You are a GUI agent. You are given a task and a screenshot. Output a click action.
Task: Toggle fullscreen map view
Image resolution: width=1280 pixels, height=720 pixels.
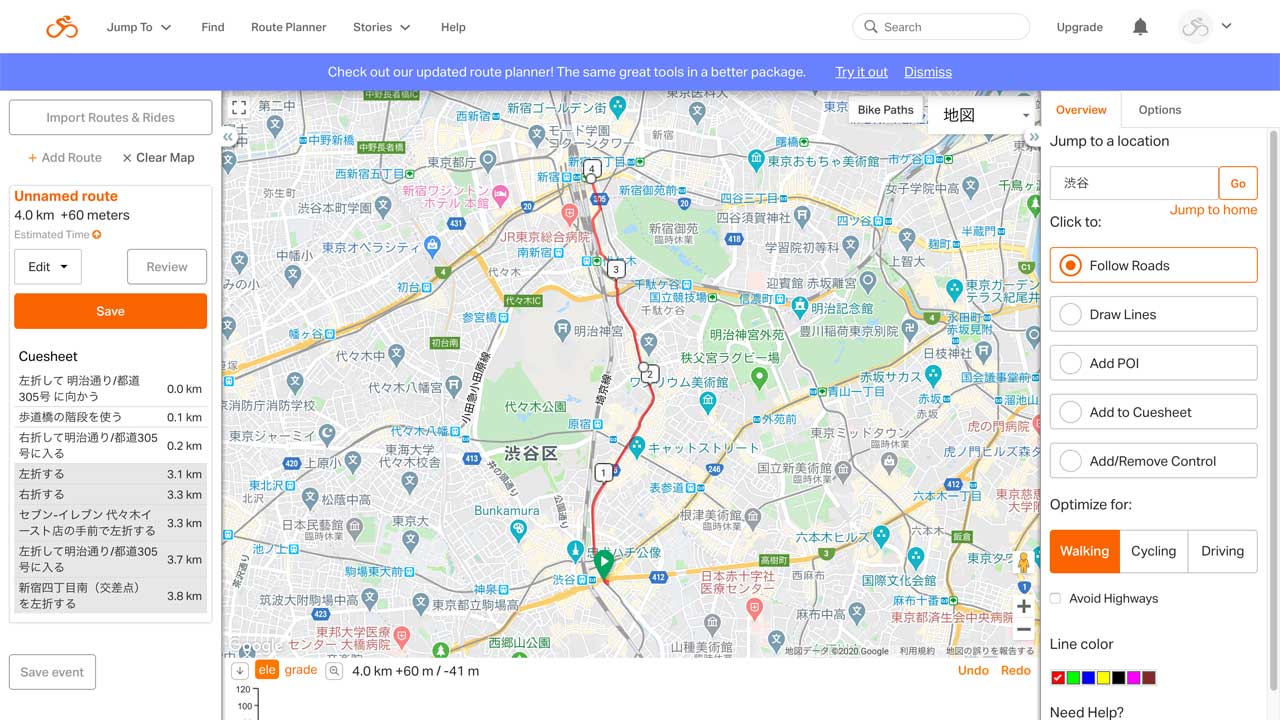[238, 107]
